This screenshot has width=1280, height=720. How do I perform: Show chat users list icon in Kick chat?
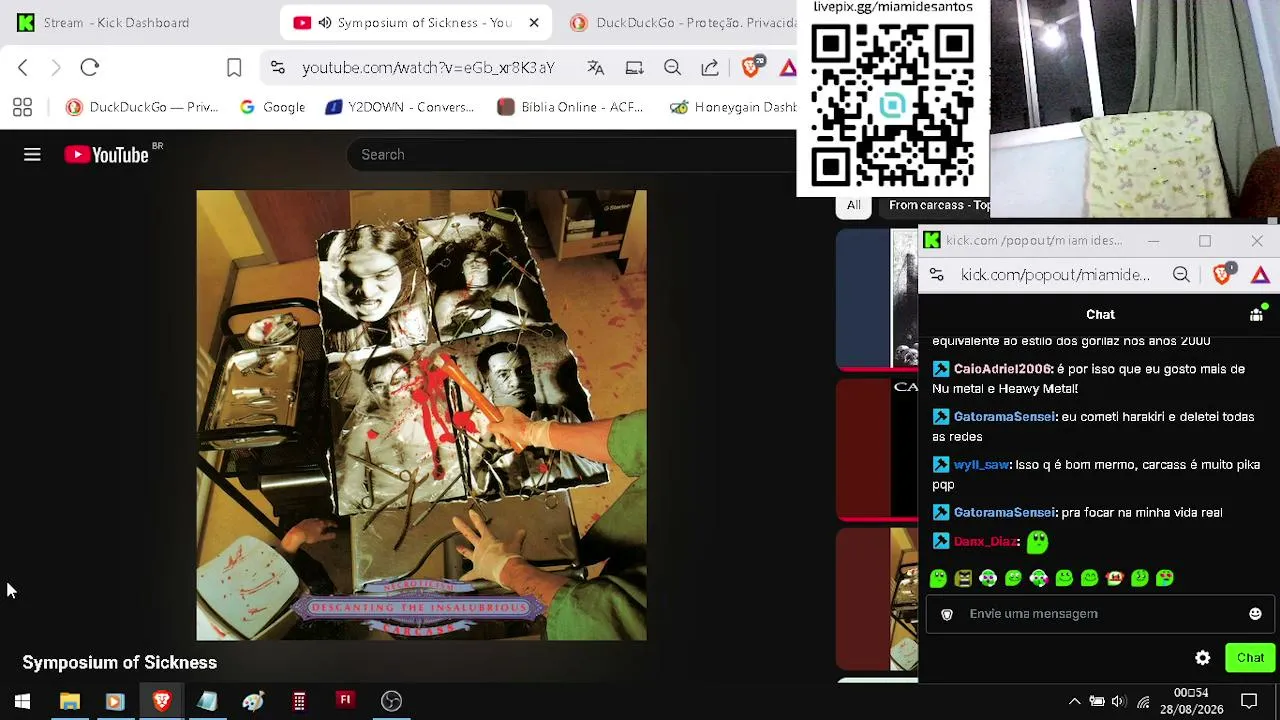click(1257, 313)
